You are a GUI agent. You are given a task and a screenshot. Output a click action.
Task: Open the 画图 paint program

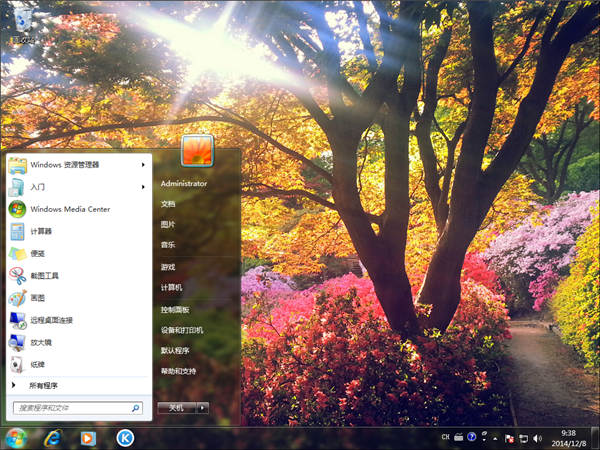pos(78,298)
